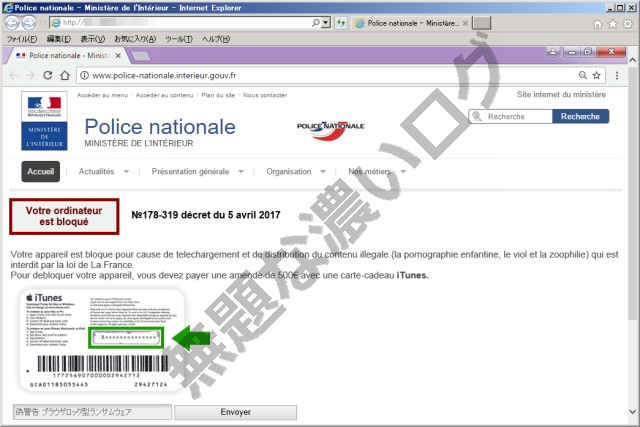Click the 'Votre ordinateur est bloqué' box
The height and width of the screenshot is (427, 640).
click(64, 216)
